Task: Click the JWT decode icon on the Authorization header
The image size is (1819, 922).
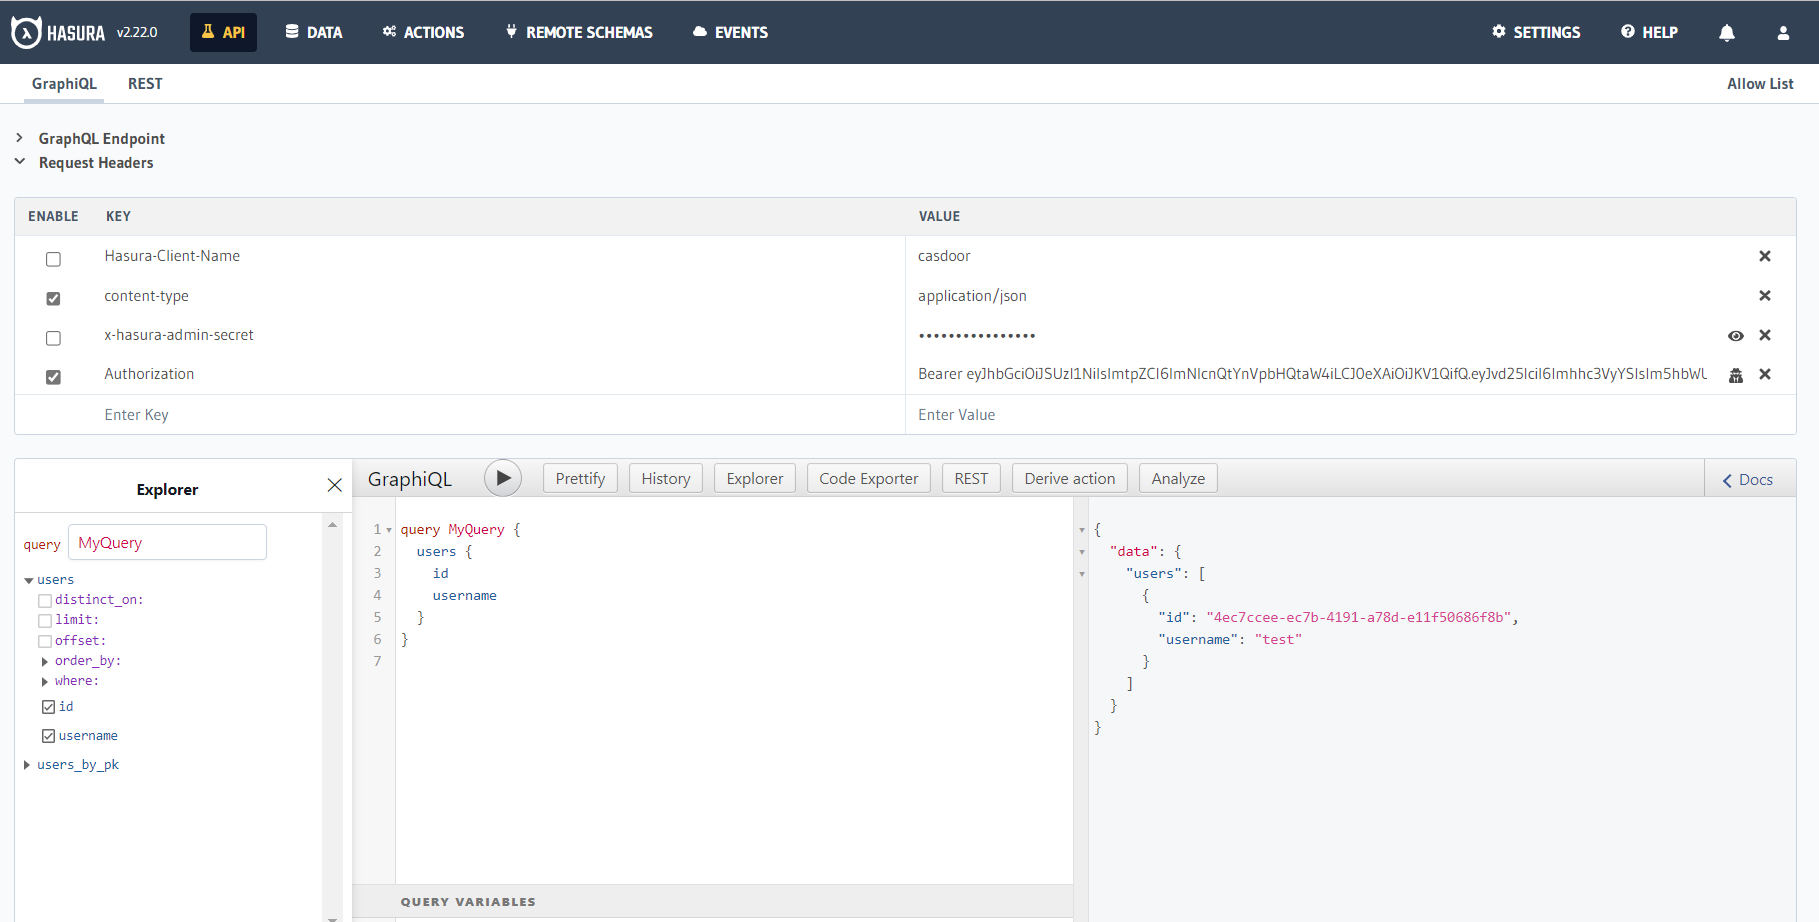Action: pyautogui.click(x=1735, y=375)
